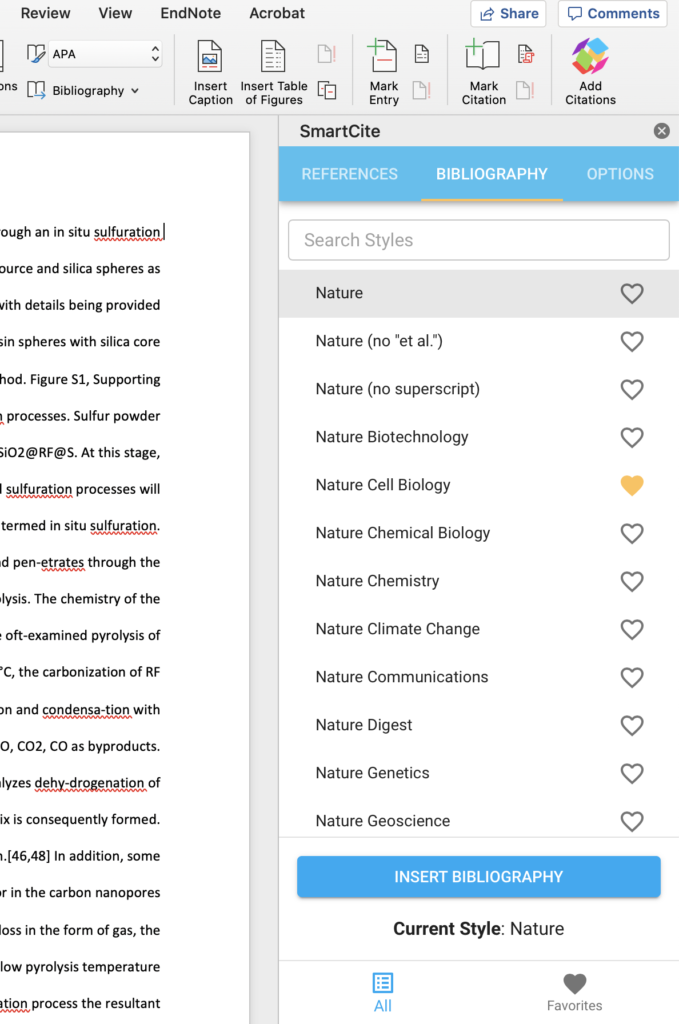Viewport: 679px width, 1024px height.
Task: Favorite the Nature style
Action: point(631,293)
